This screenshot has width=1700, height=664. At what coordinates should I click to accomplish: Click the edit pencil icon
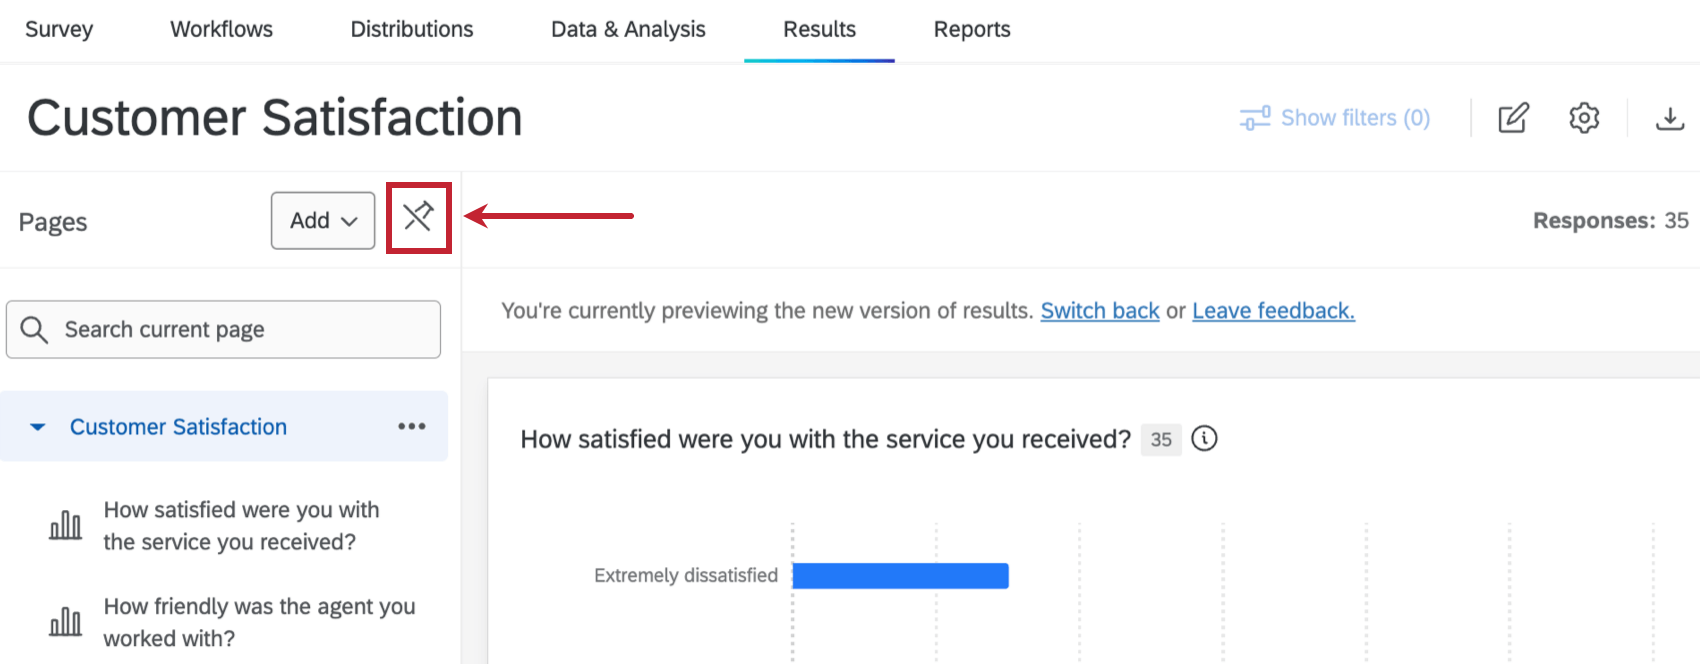pos(1513,118)
